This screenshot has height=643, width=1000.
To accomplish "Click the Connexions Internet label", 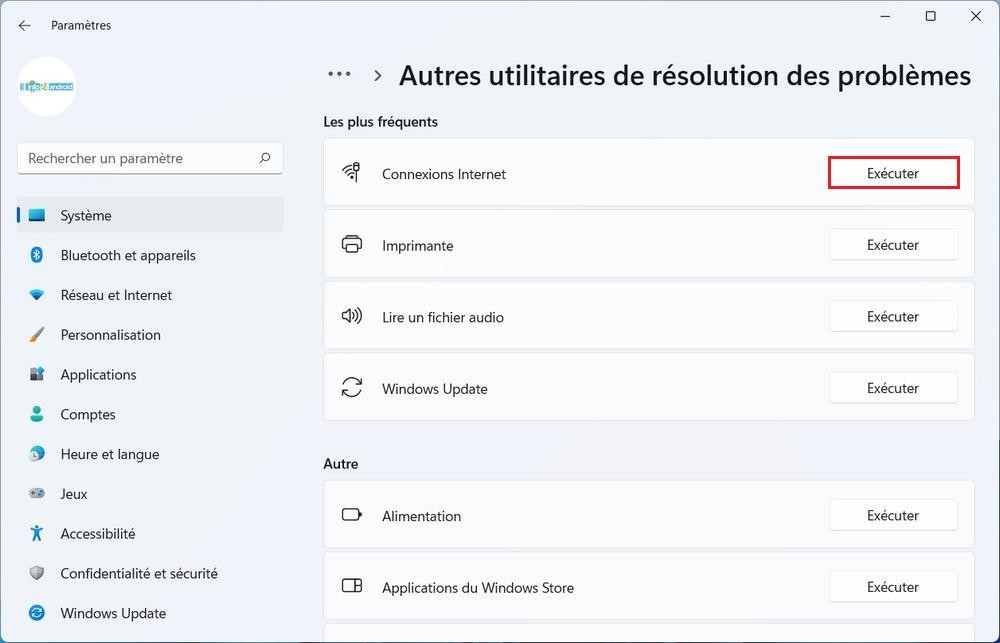I will [444, 174].
